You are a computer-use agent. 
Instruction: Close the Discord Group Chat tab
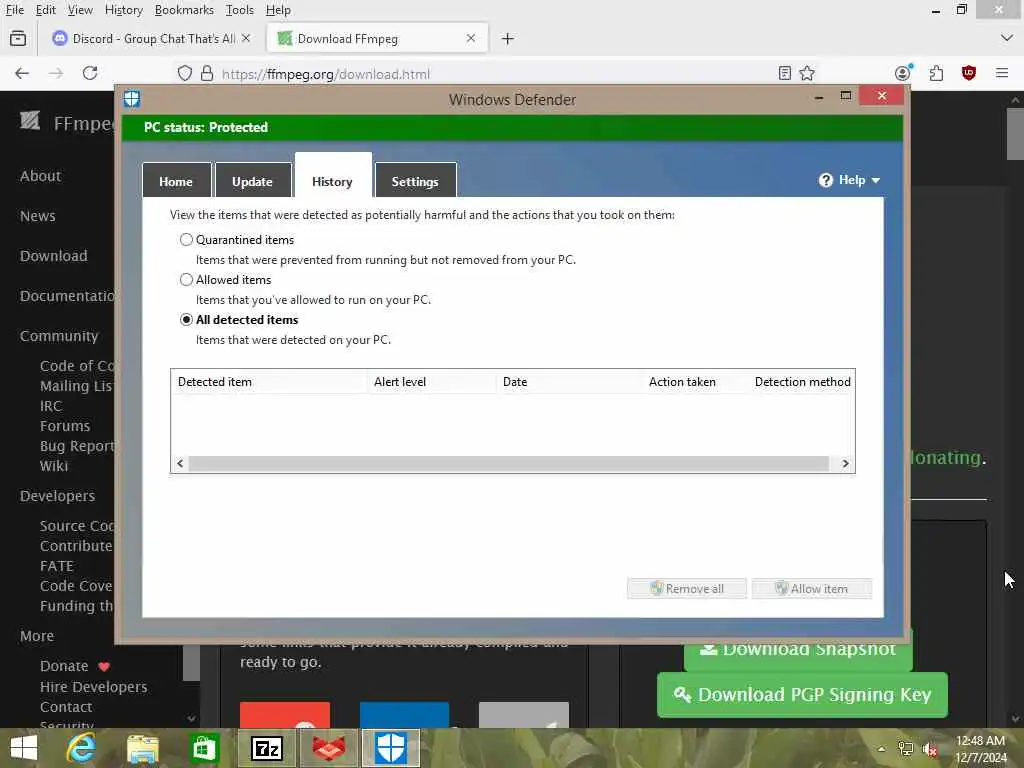coord(246,38)
